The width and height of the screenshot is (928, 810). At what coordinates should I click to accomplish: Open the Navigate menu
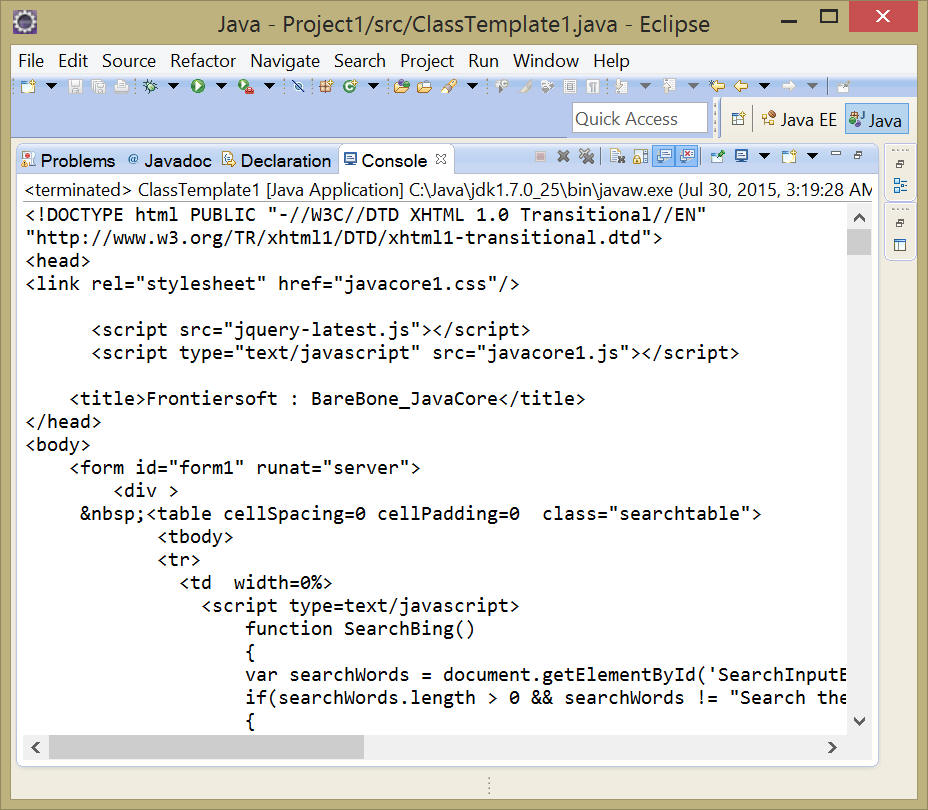point(285,61)
